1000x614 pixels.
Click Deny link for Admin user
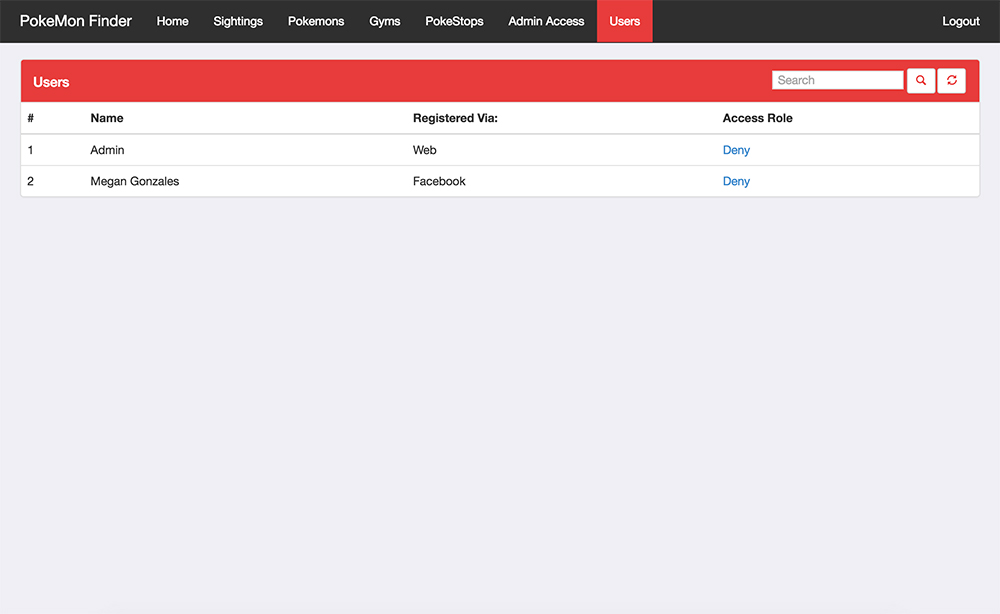click(x=736, y=150)
